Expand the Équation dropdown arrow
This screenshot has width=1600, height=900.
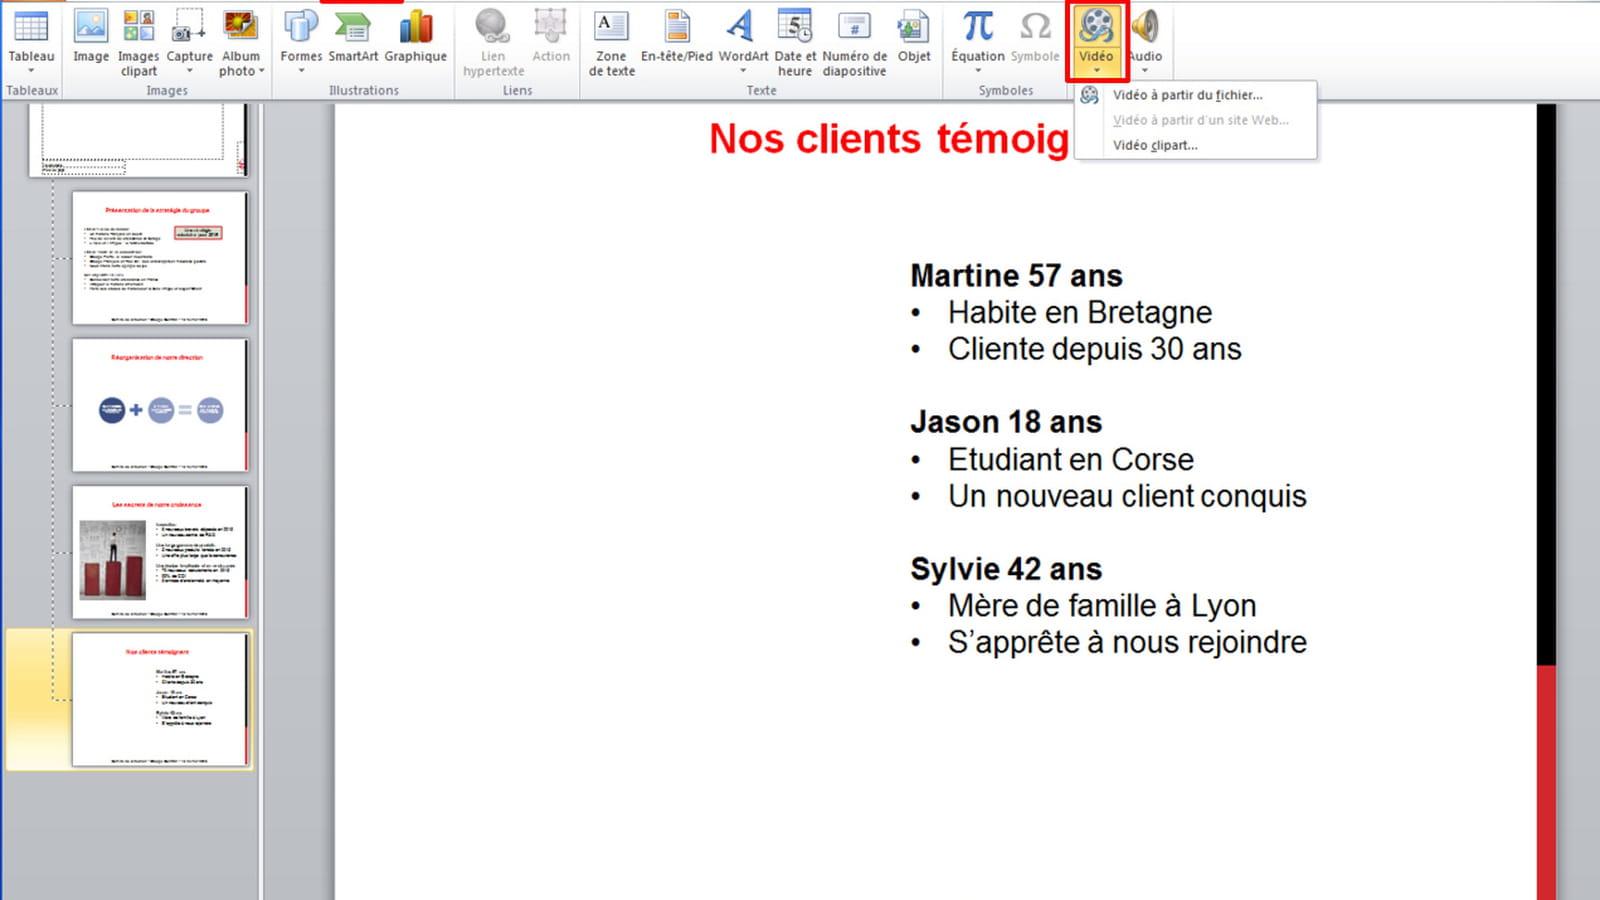(x=978, y=71)
